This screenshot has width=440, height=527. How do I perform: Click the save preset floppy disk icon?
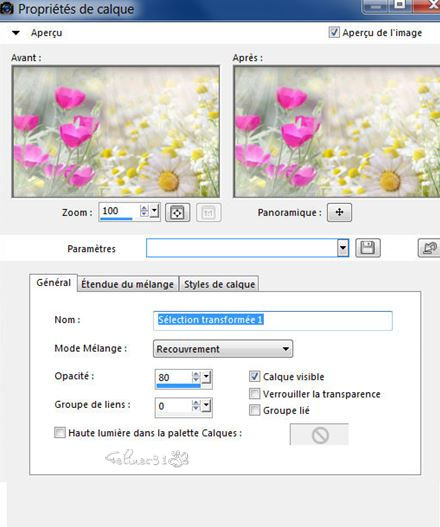[368, 248]
